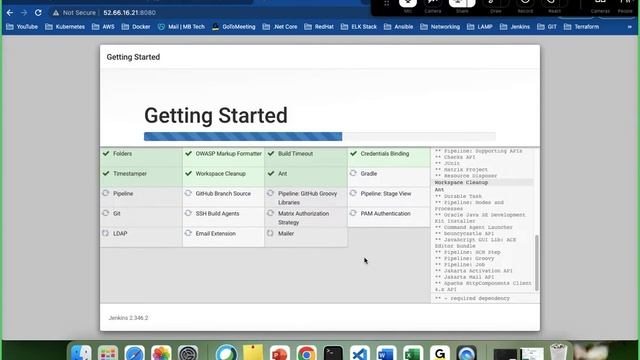
Task: Click the PAM Authentication plugin cell
Action: [x=389, y=217]
